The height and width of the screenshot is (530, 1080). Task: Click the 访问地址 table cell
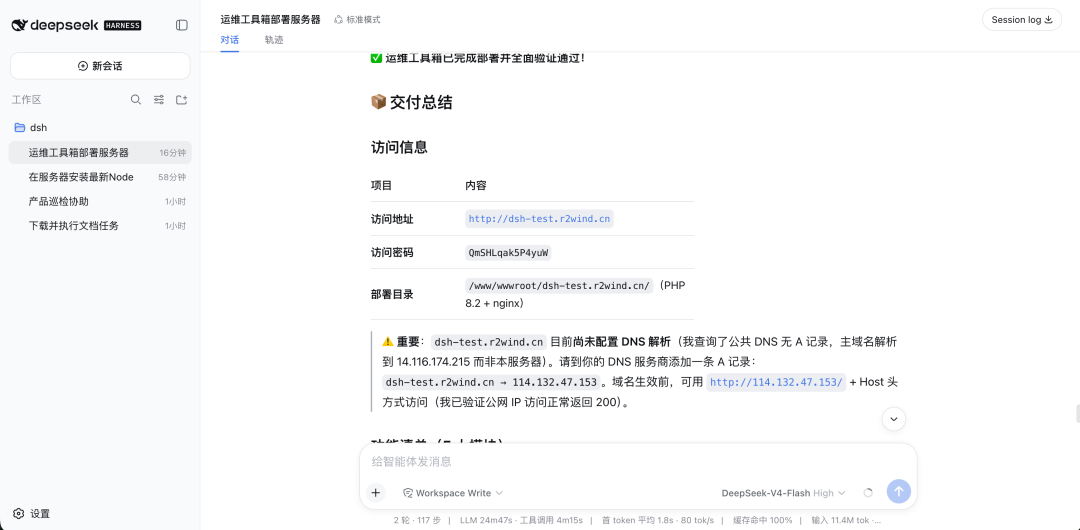click(x=392, y=219)
